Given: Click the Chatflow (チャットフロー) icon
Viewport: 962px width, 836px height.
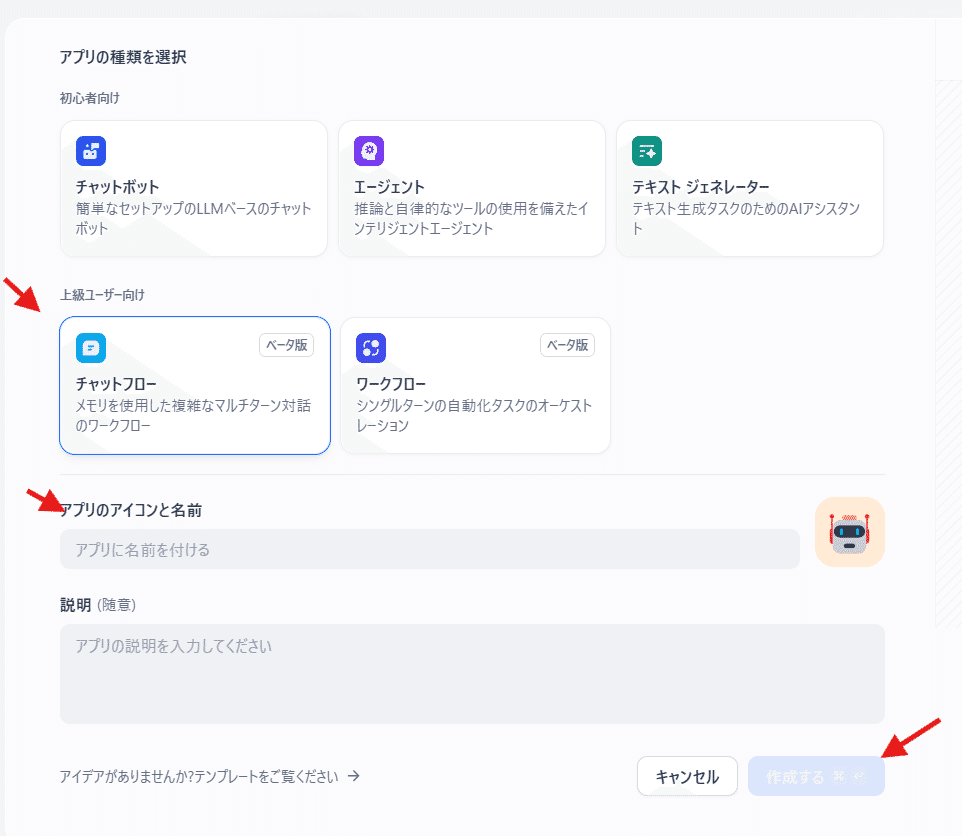Looking at the screenshot, I should (x=91, y=348).
